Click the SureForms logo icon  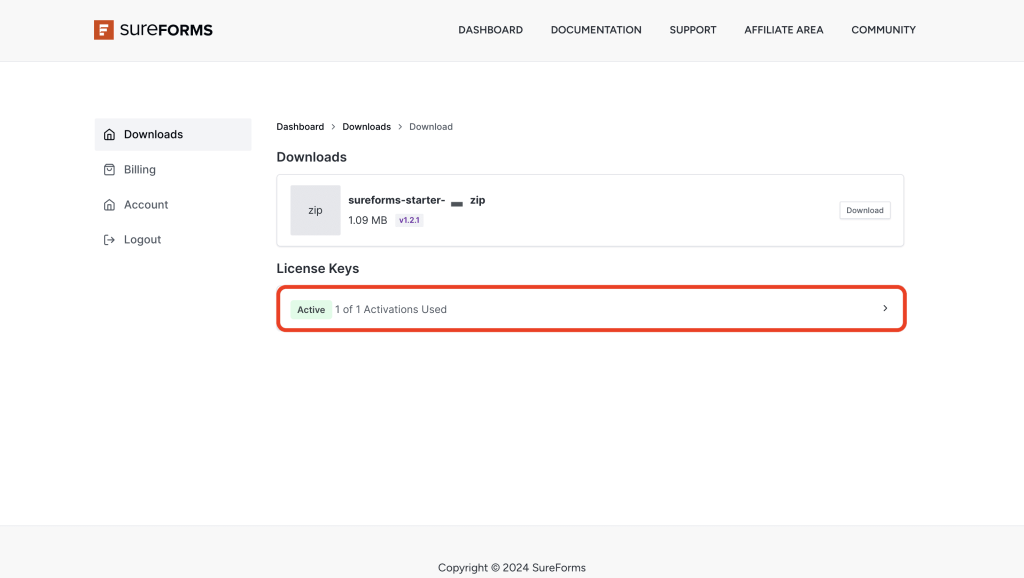[105, 30]
